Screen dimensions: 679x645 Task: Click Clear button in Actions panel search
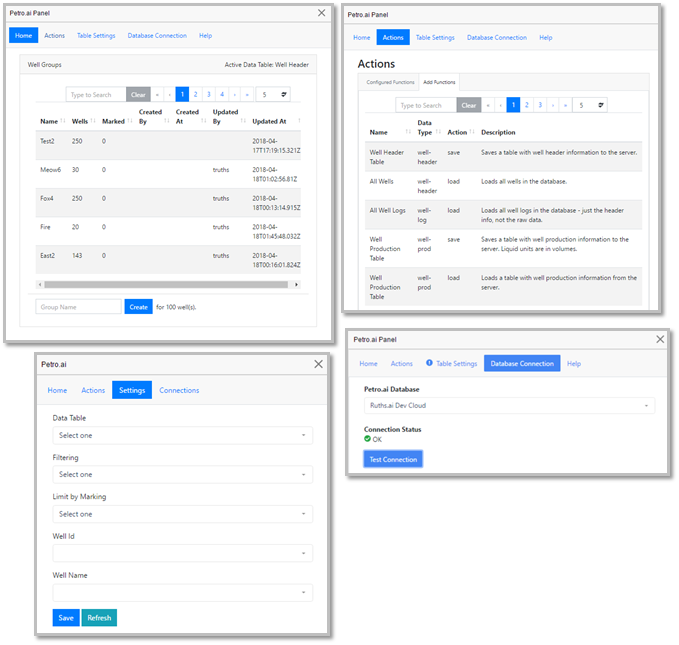click(x=469, y=105)
